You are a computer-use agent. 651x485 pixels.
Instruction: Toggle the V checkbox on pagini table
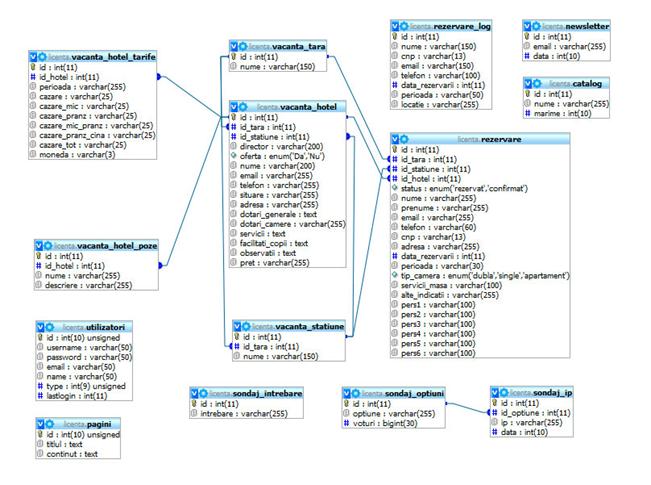pyautogui.click(x=39, y=424)
